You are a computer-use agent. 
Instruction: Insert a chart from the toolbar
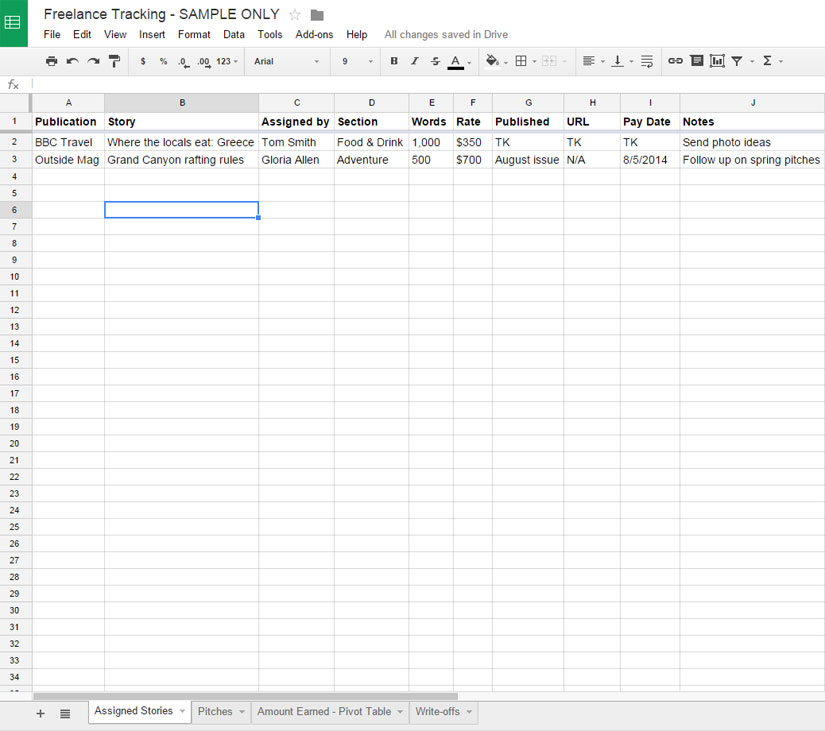click(717, 61)
